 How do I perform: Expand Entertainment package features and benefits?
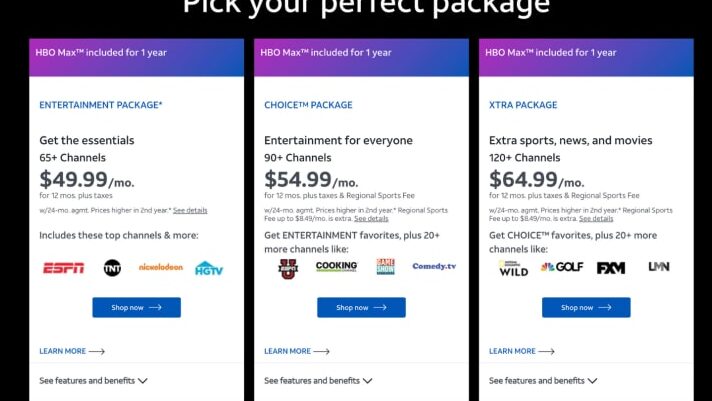93,381
